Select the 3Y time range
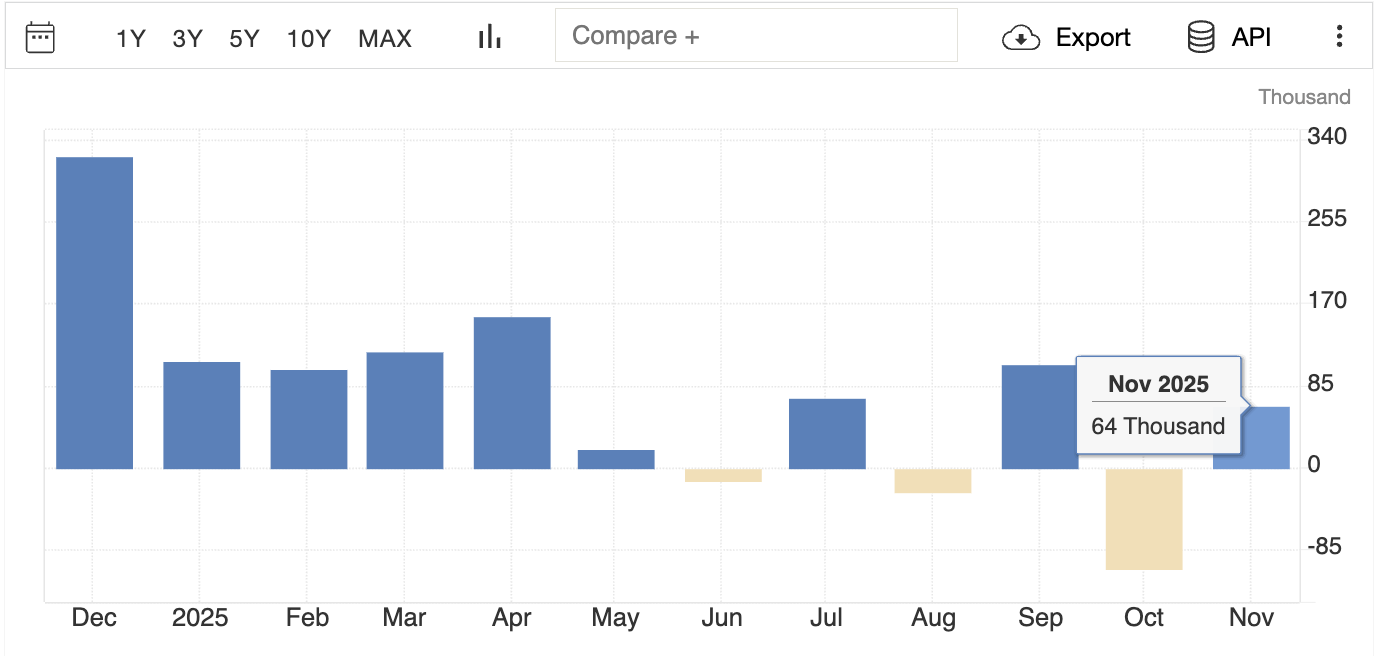 click(186, 38)
